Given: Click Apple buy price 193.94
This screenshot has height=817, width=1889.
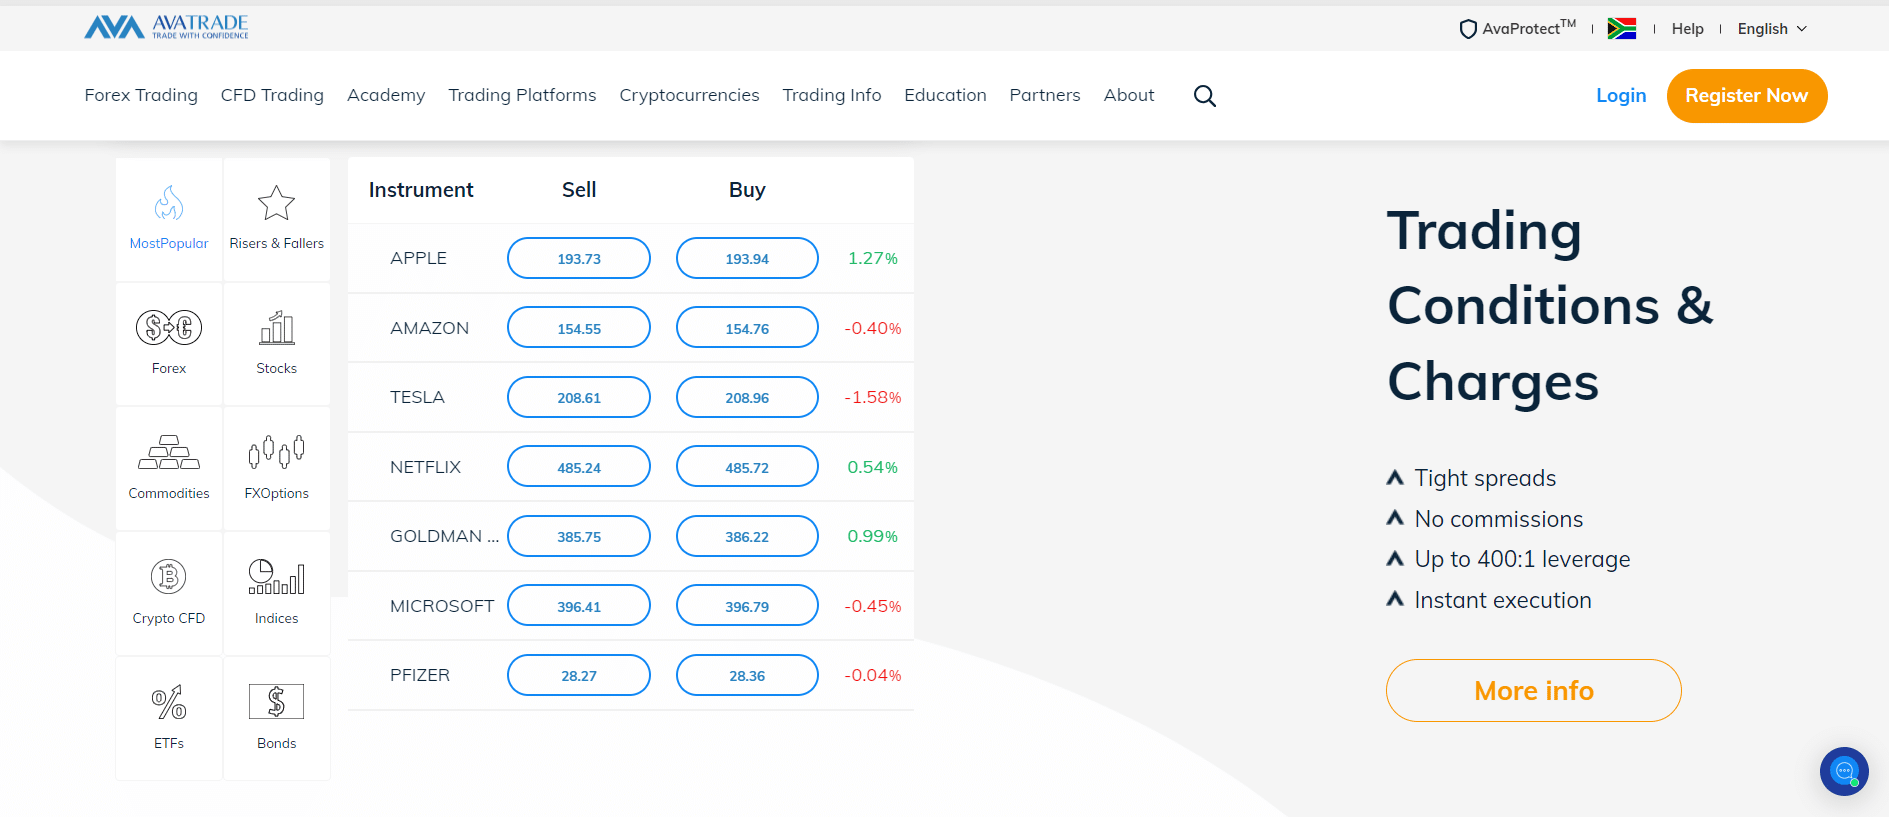Looking at the screenshot, I should (x=747, y=258).
